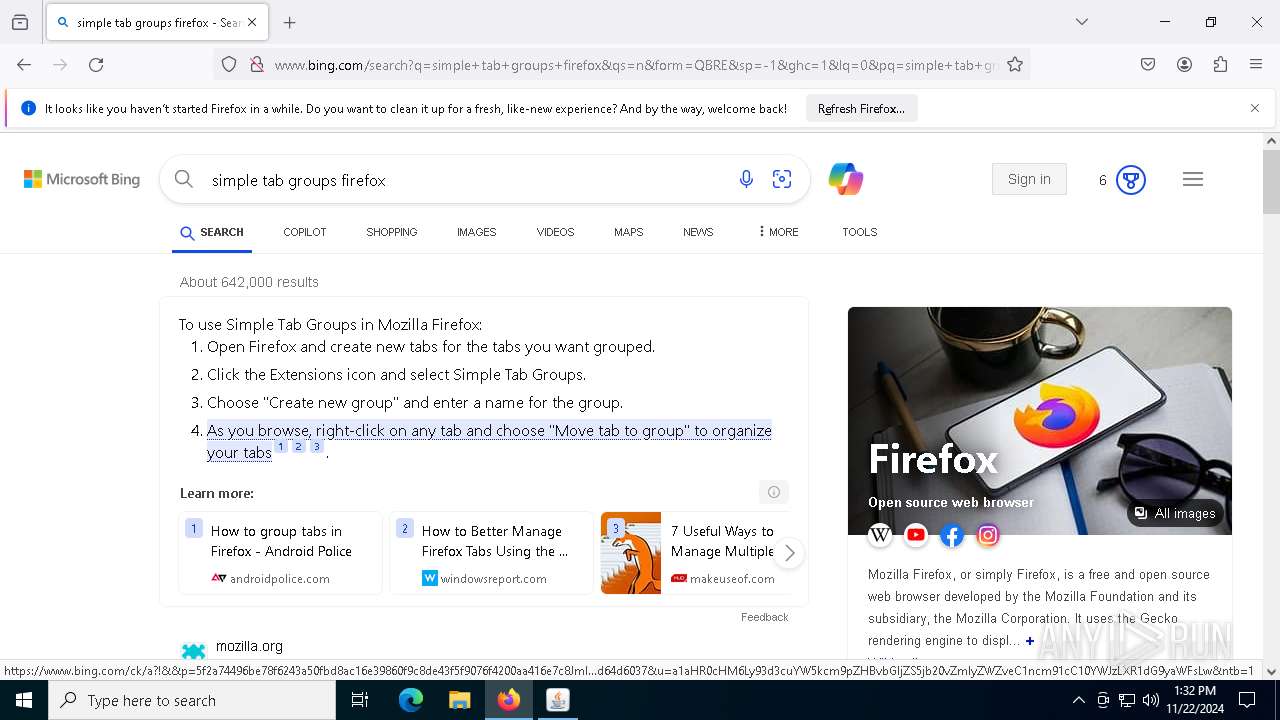Go back to previous page

(x=24, y=64)
